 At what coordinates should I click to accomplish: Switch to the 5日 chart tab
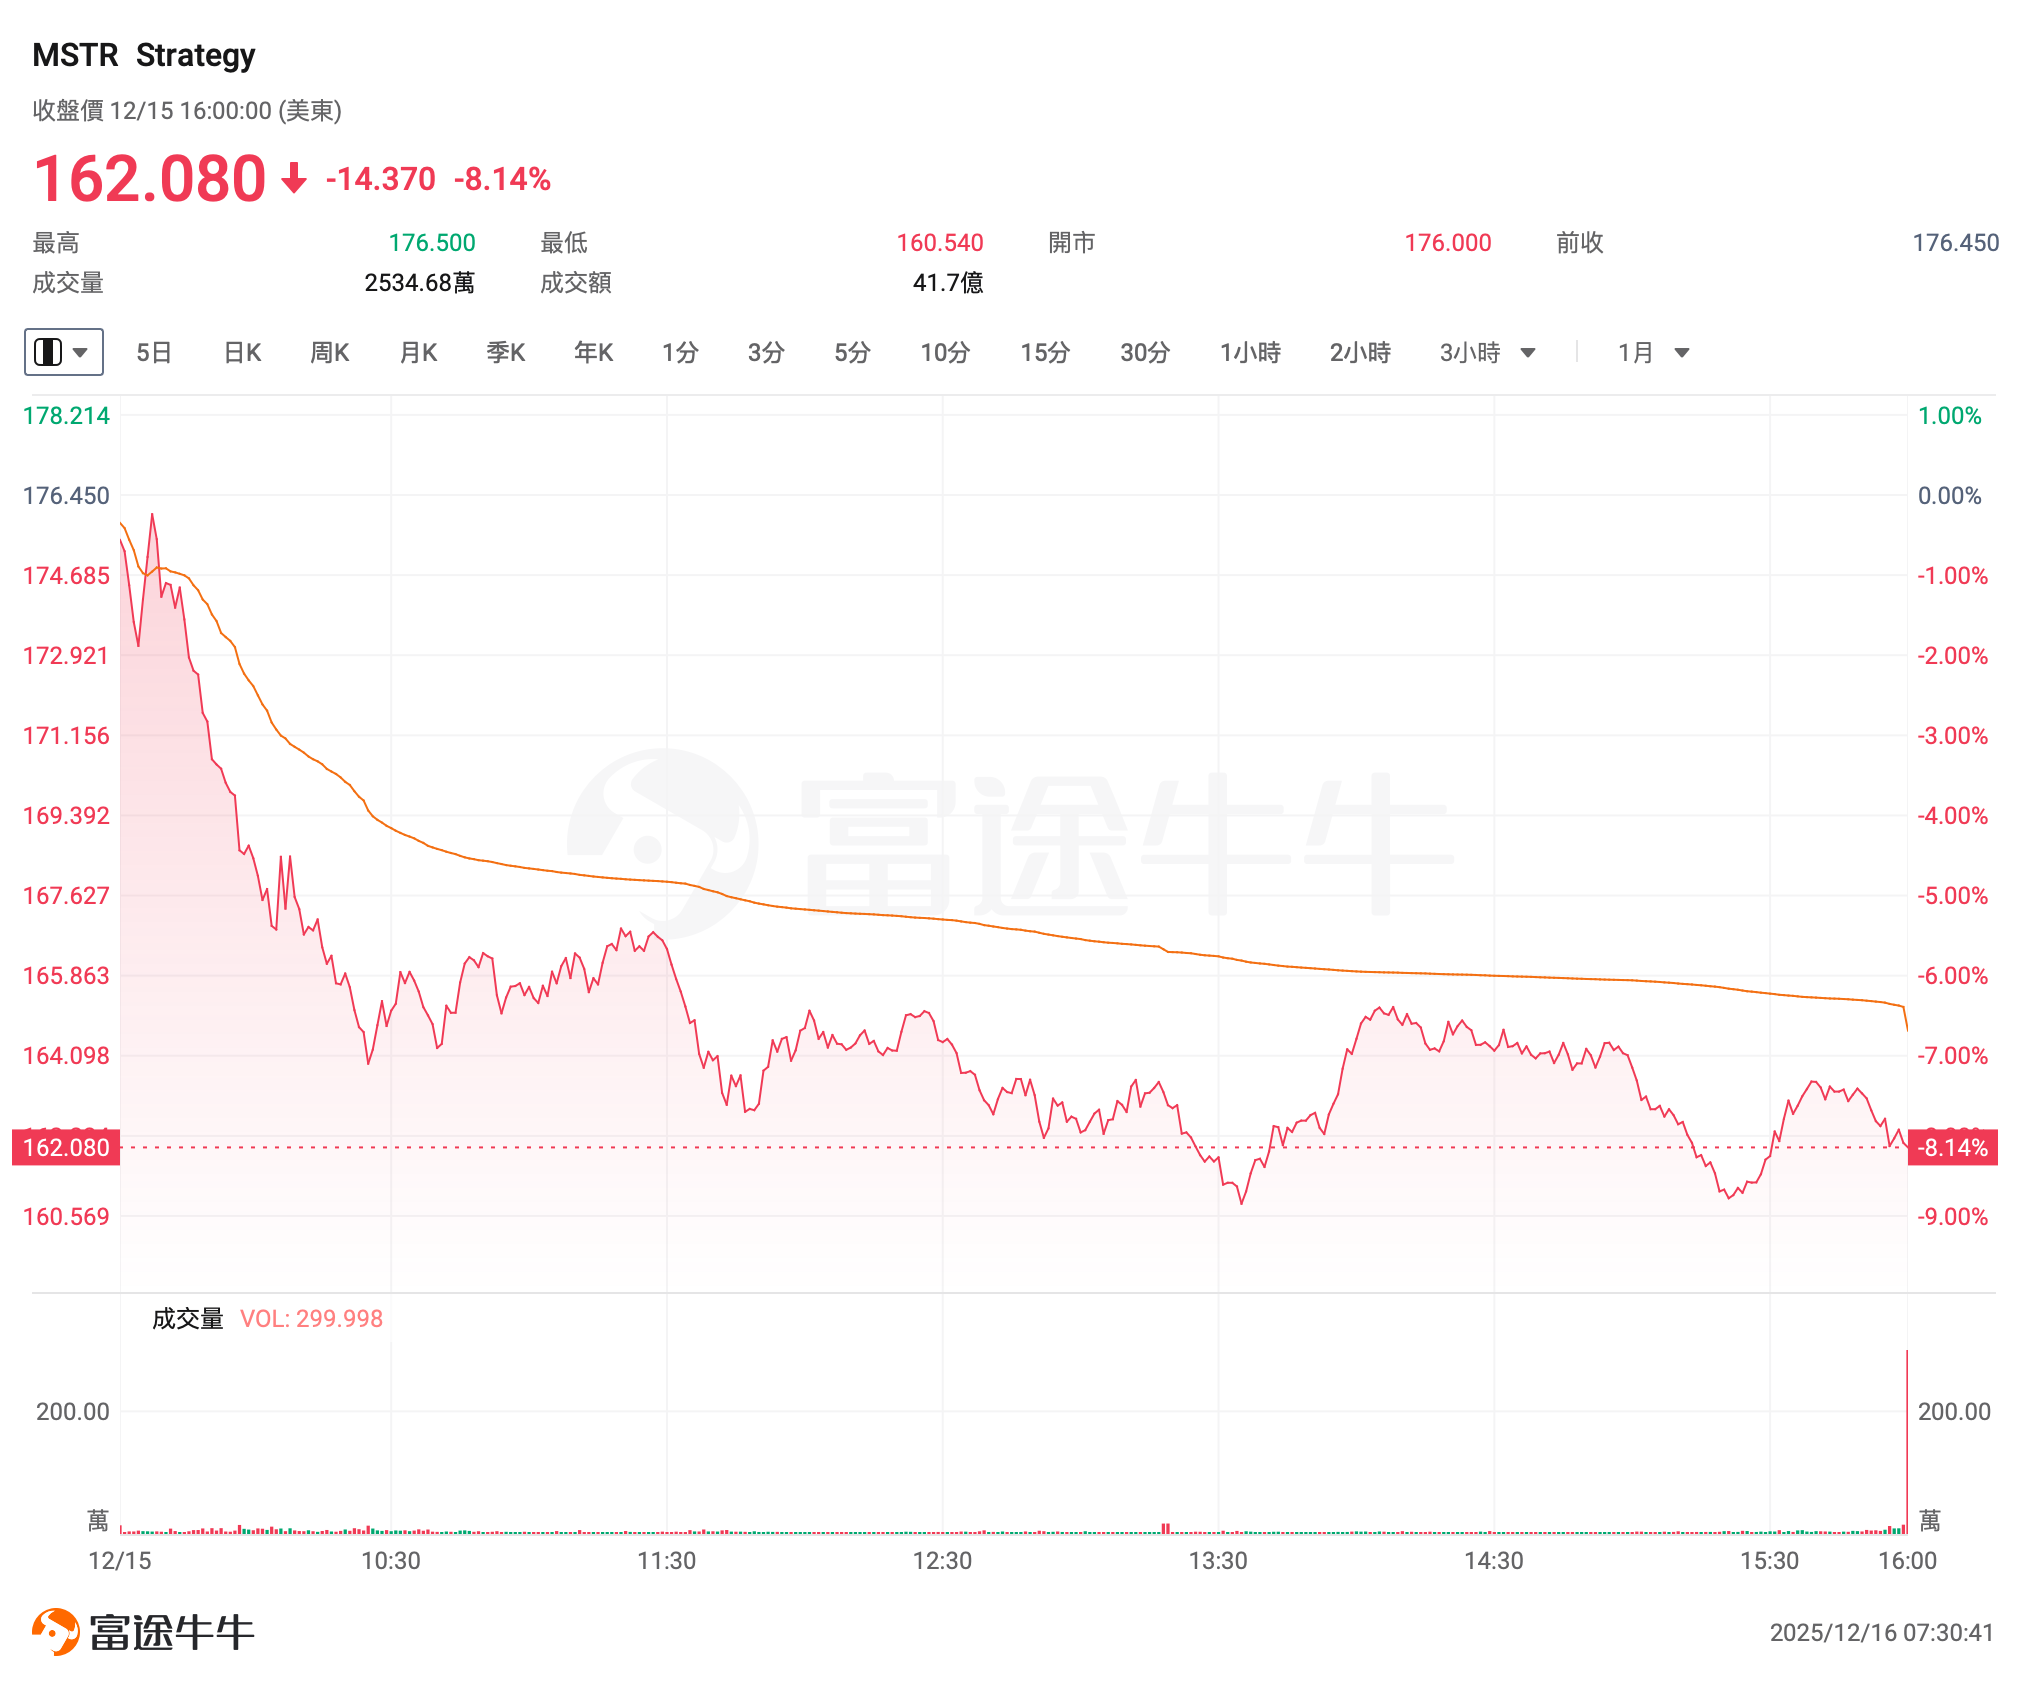[154, 353]
